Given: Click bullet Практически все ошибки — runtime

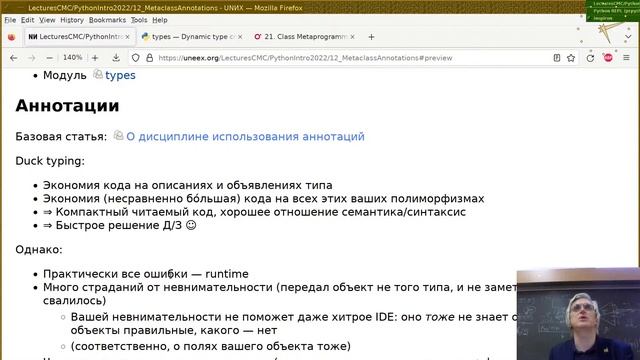Looking at the screenshot, I should click(145, 274).
